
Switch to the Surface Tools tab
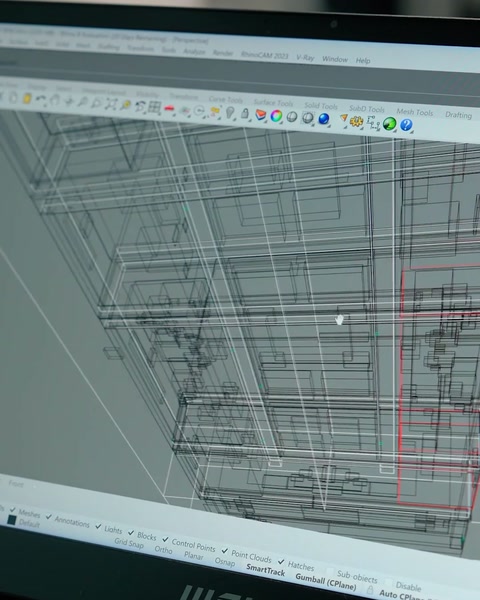click(273, 103)
